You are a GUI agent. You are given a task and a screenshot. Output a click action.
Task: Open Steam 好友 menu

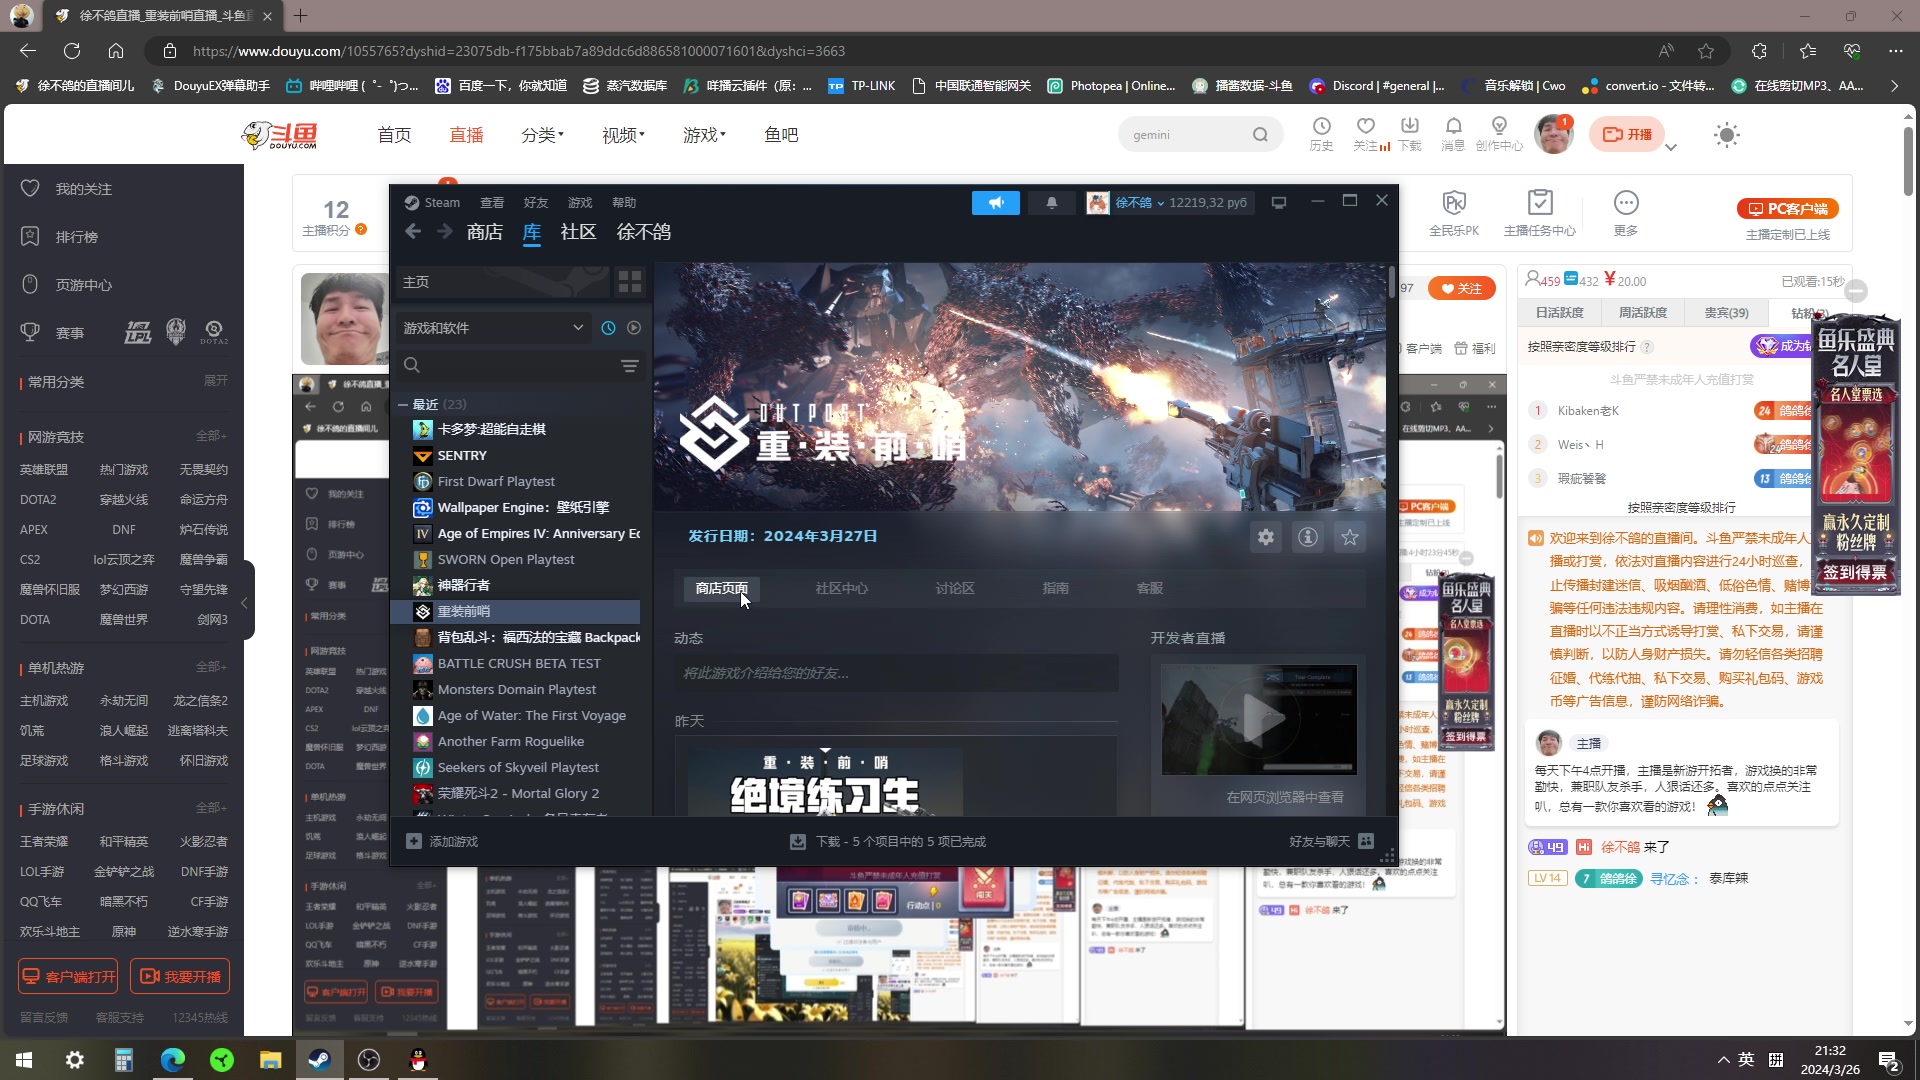536,203
